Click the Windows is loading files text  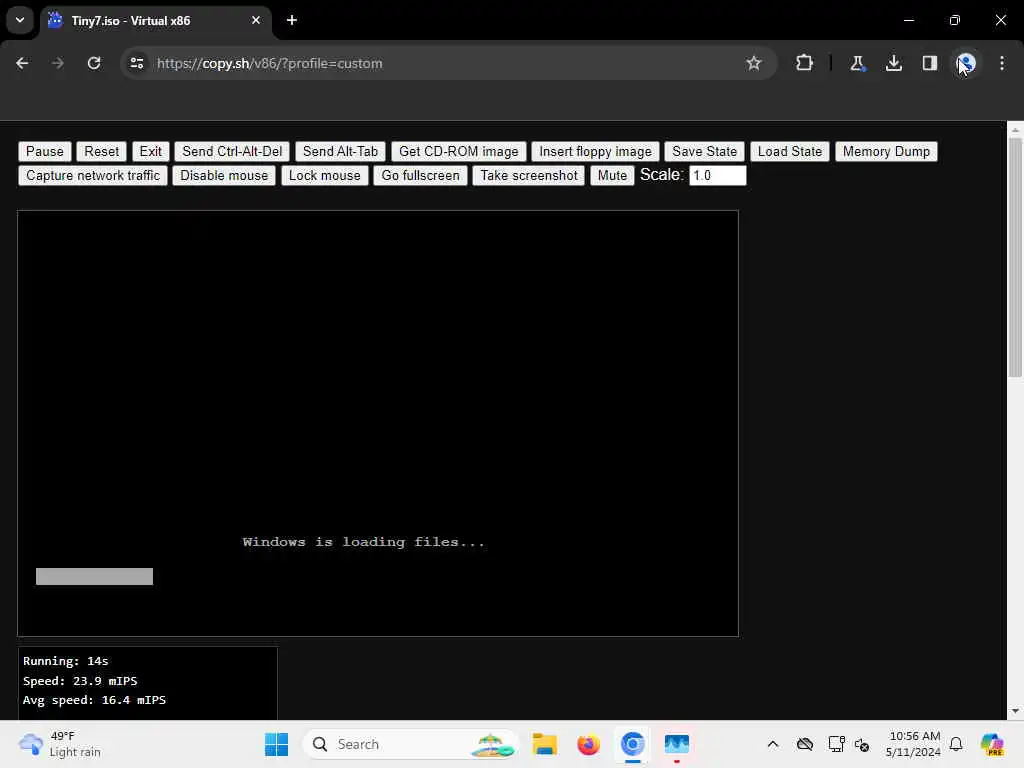[363, 542]
